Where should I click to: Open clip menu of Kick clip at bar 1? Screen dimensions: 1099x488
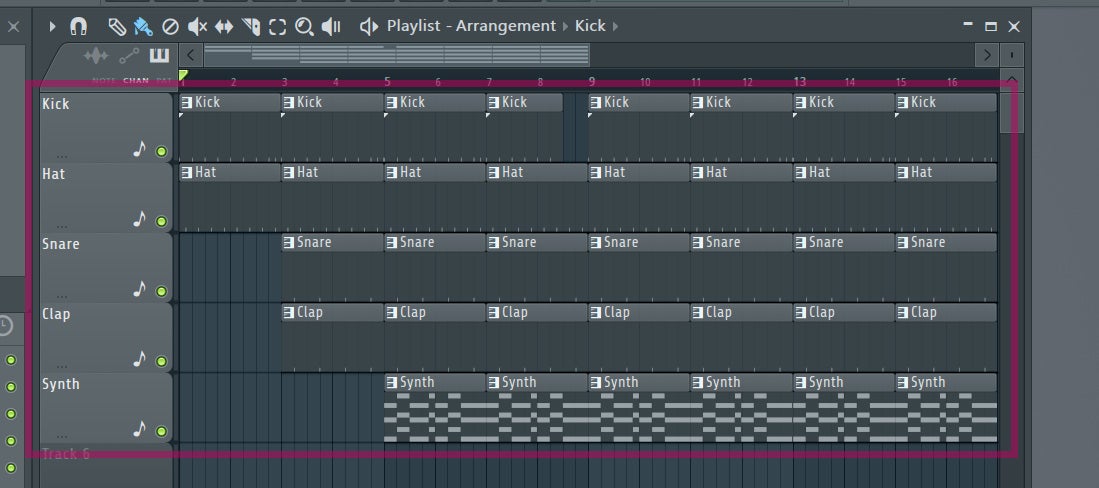[186, 102]
